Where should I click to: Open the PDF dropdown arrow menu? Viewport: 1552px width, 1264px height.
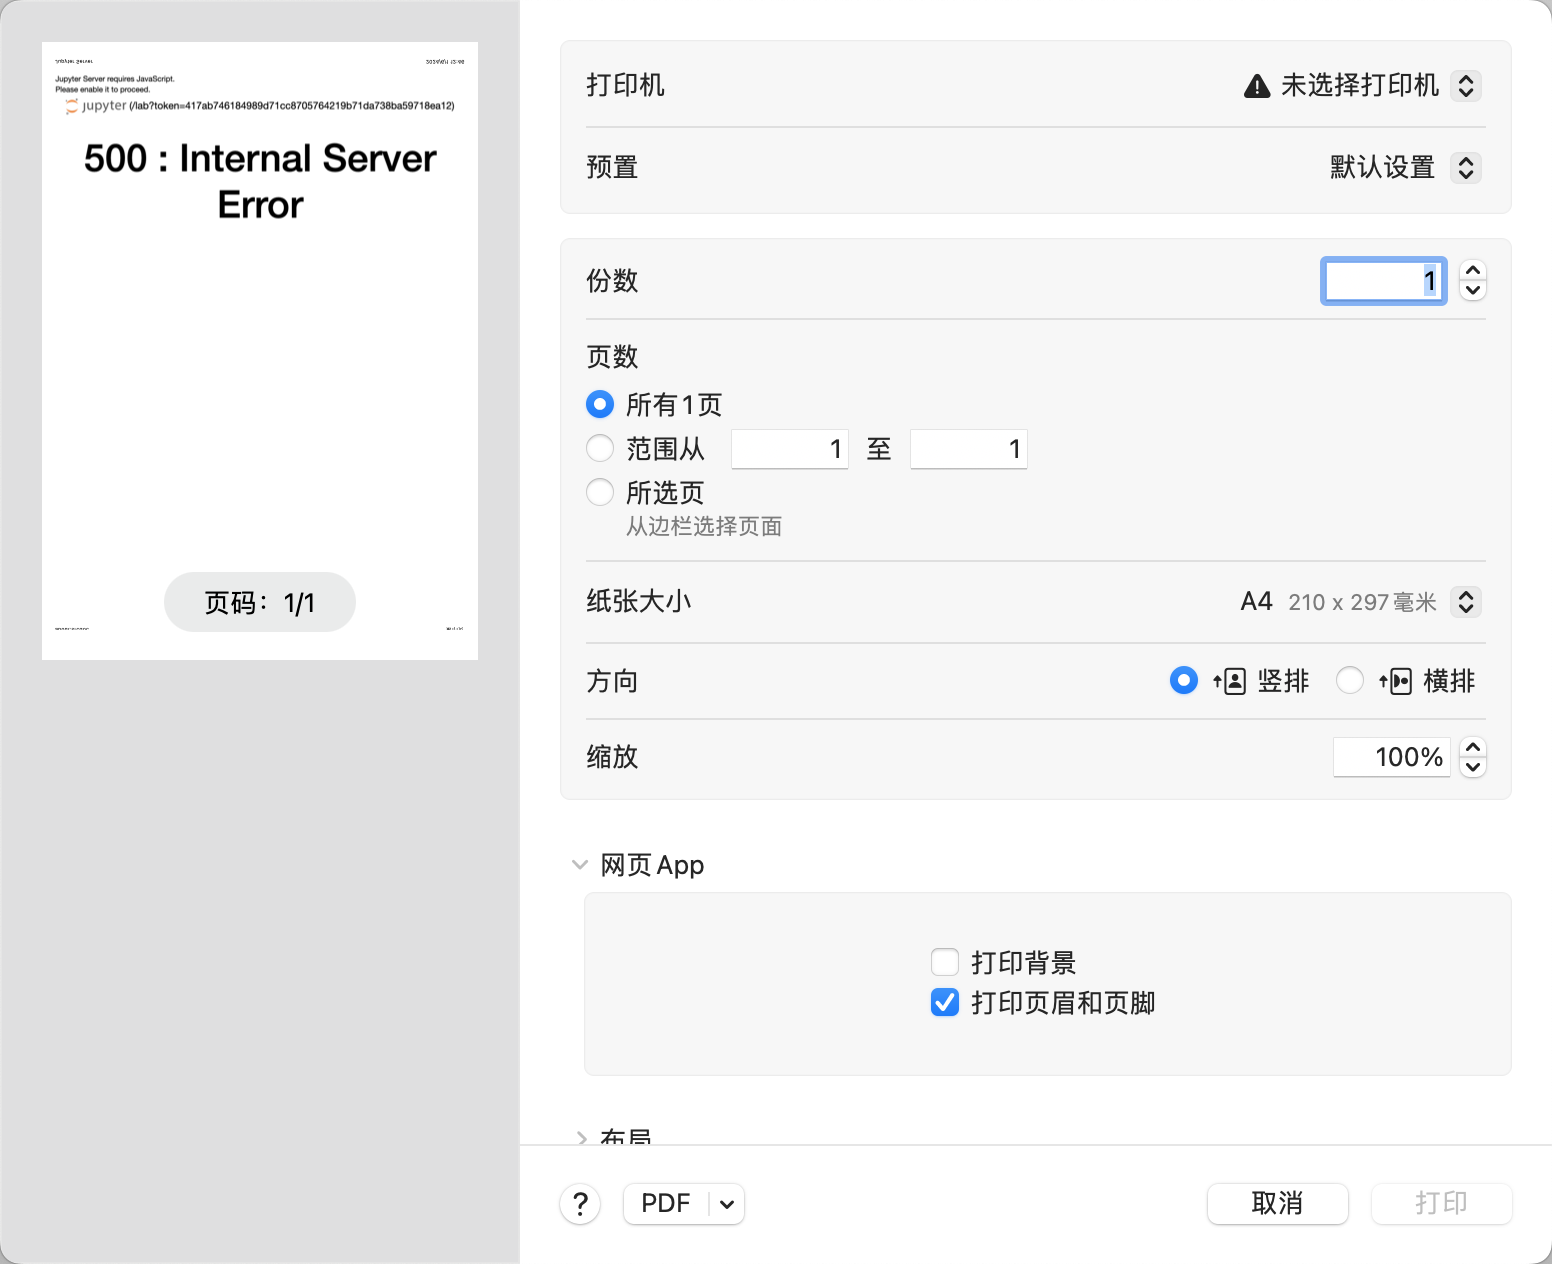pos(727,1204)
